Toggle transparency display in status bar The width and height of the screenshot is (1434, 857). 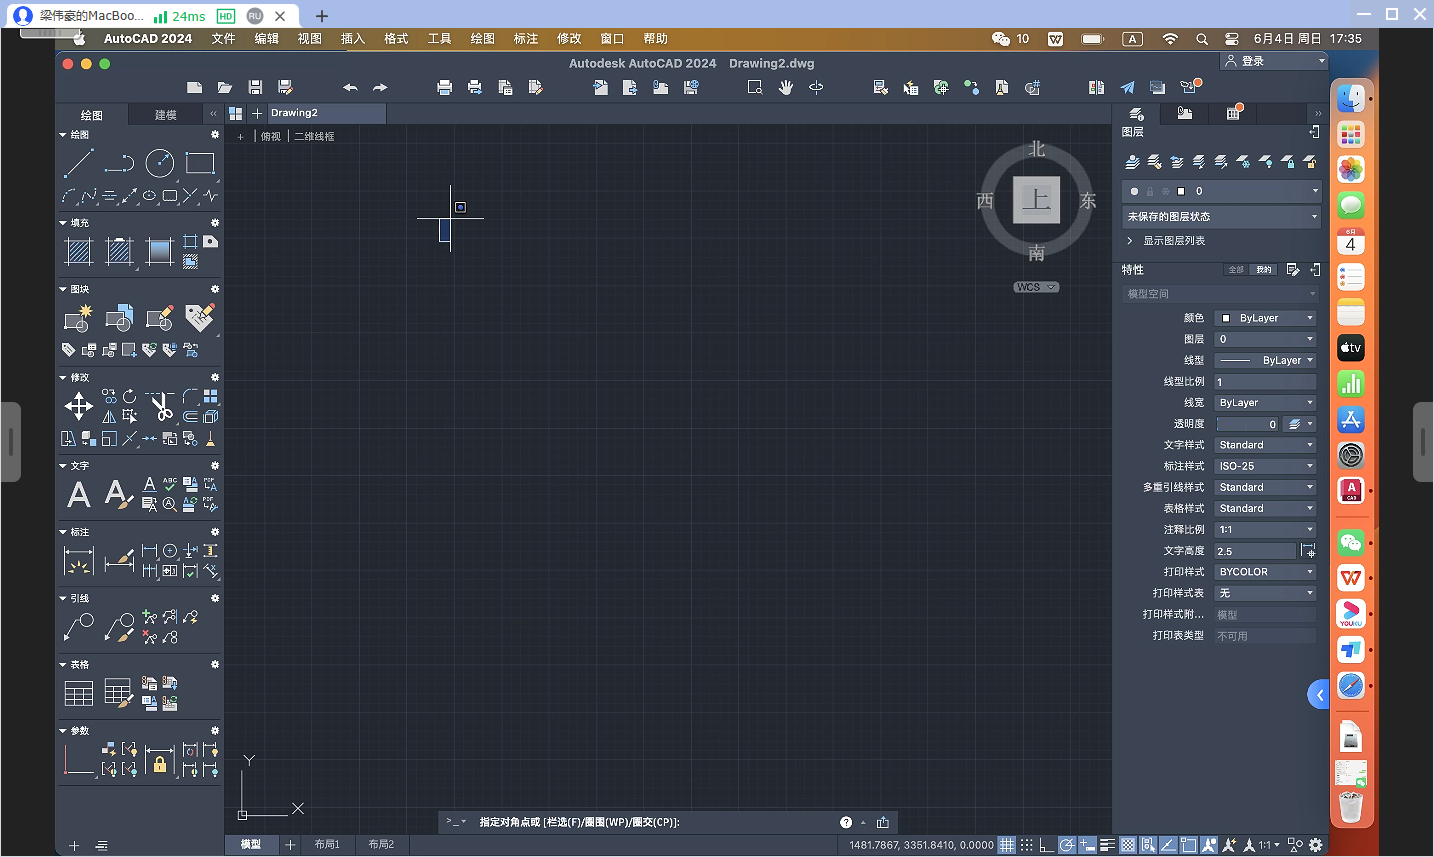[1128, 845]
